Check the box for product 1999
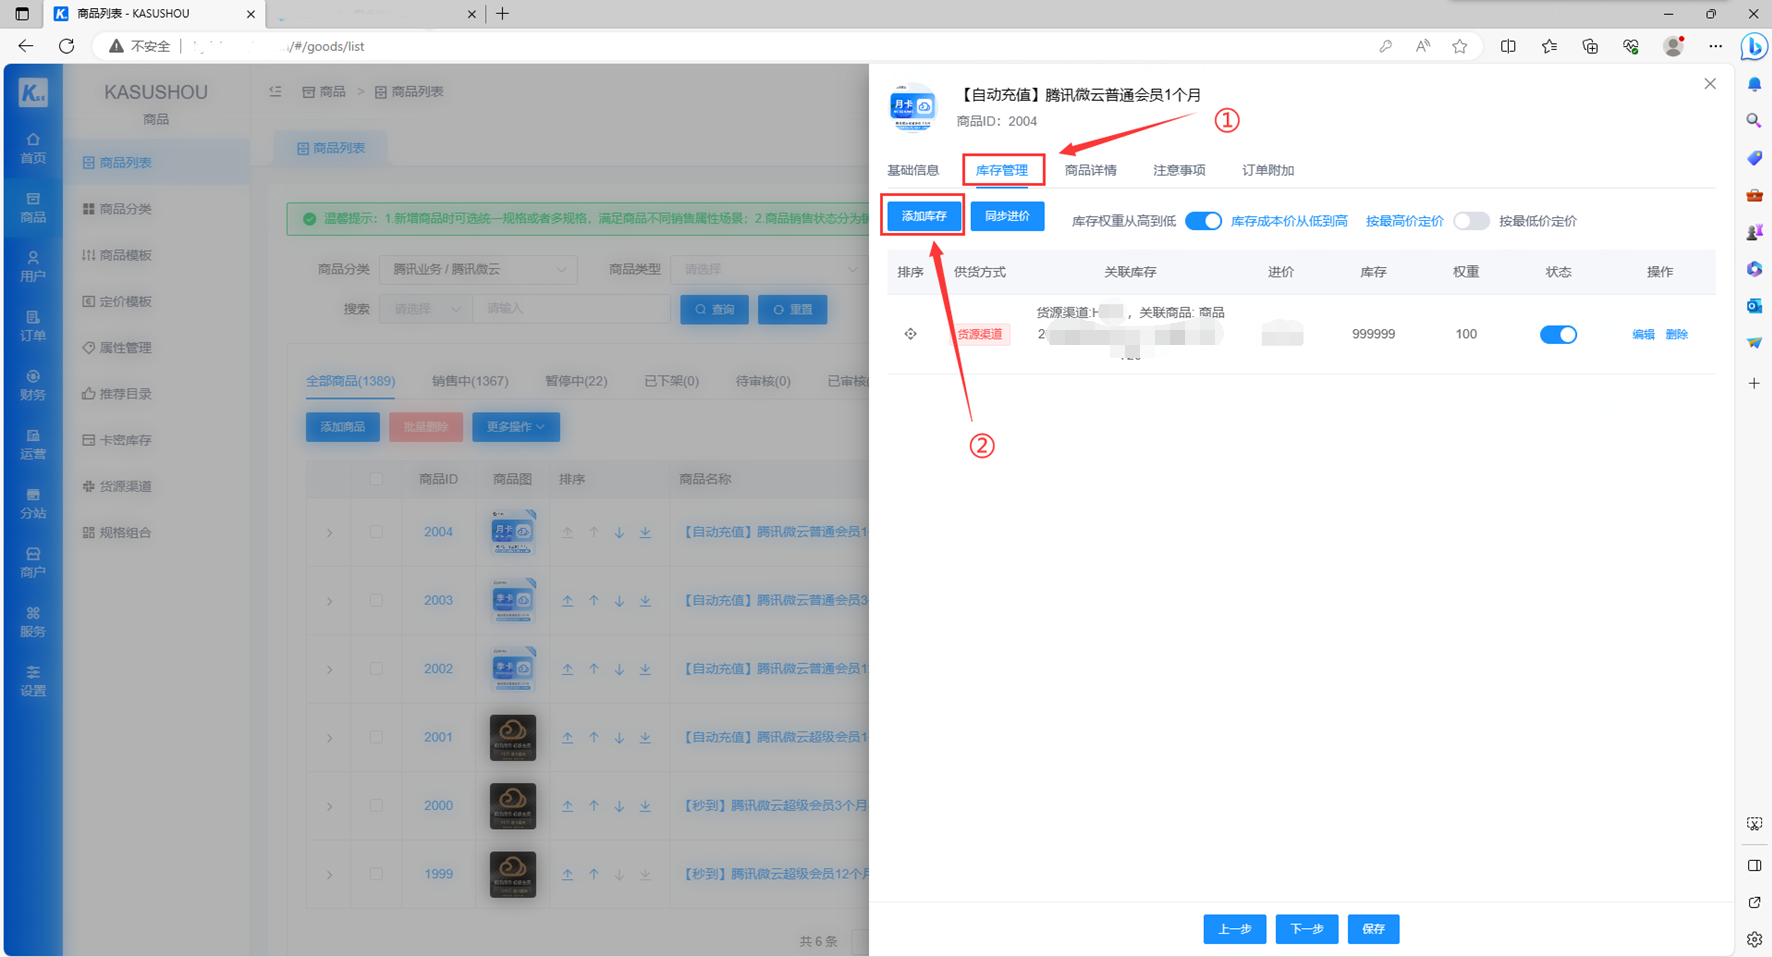Viewport: 1772px width, 957px height. (376, 874)
